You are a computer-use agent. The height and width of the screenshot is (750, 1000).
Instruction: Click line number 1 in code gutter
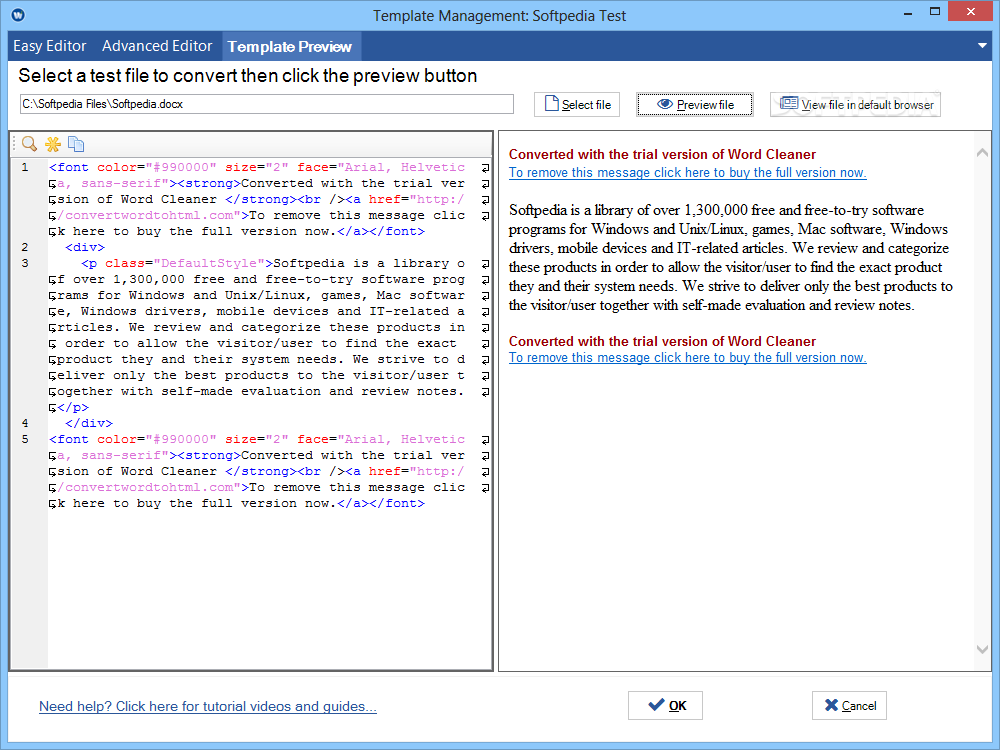click(x=25, y=168)
